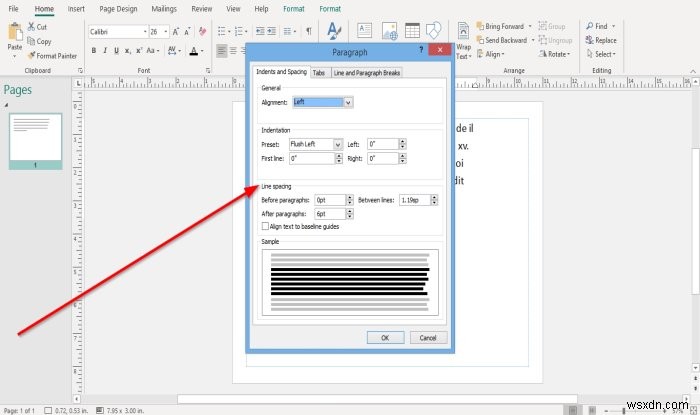Activate the Format Painter tool
This screenshot has width=700, height=415.
click(52, 56)
